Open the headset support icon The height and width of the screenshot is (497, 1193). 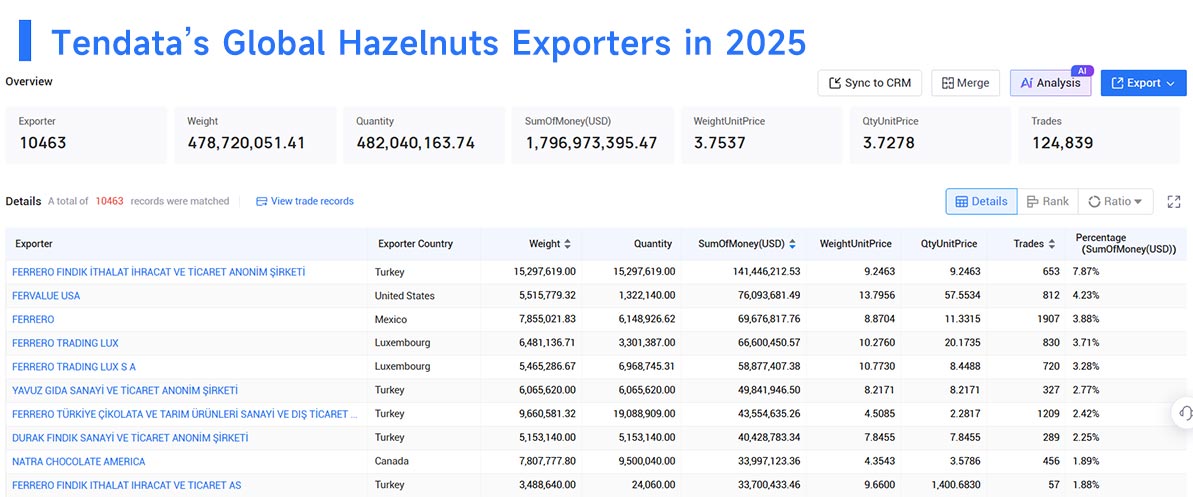1184,413
